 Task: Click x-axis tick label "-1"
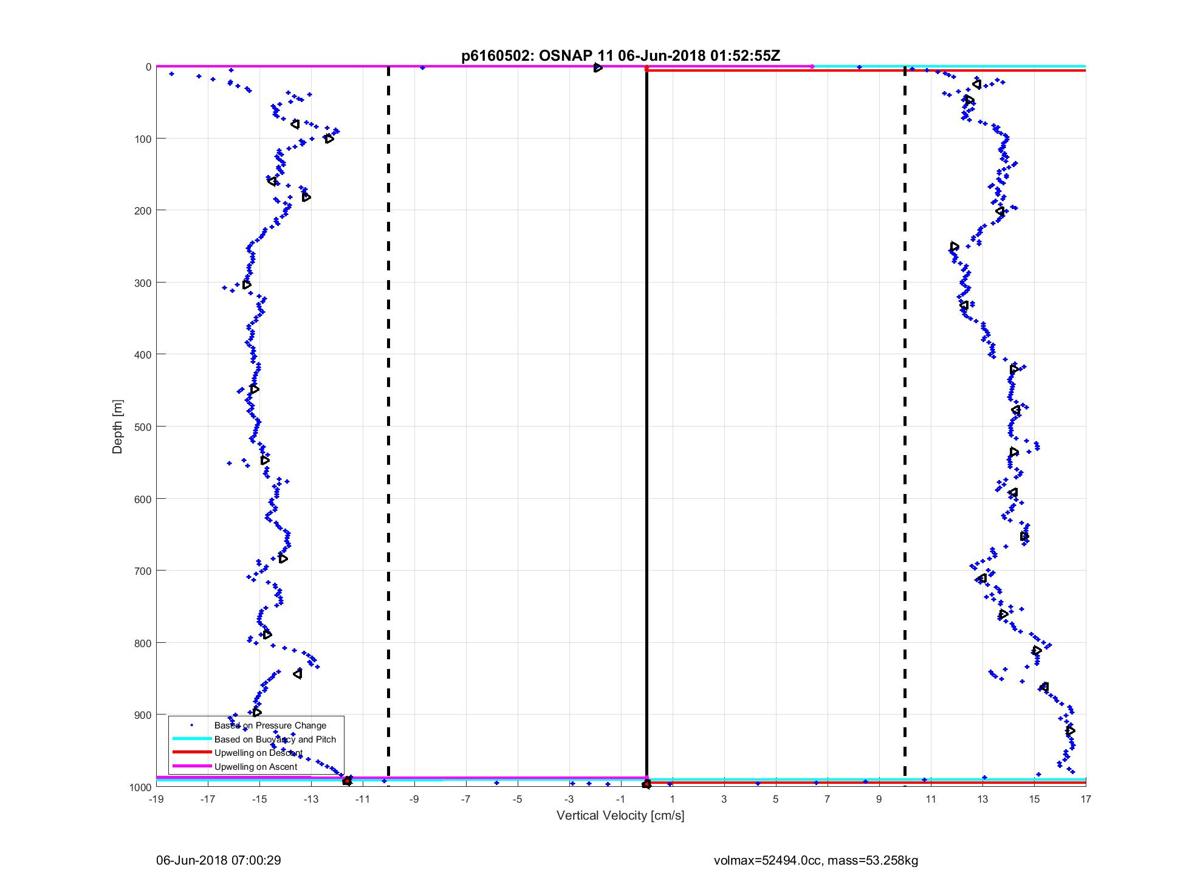pyautogui.click(x=620, y=800)
